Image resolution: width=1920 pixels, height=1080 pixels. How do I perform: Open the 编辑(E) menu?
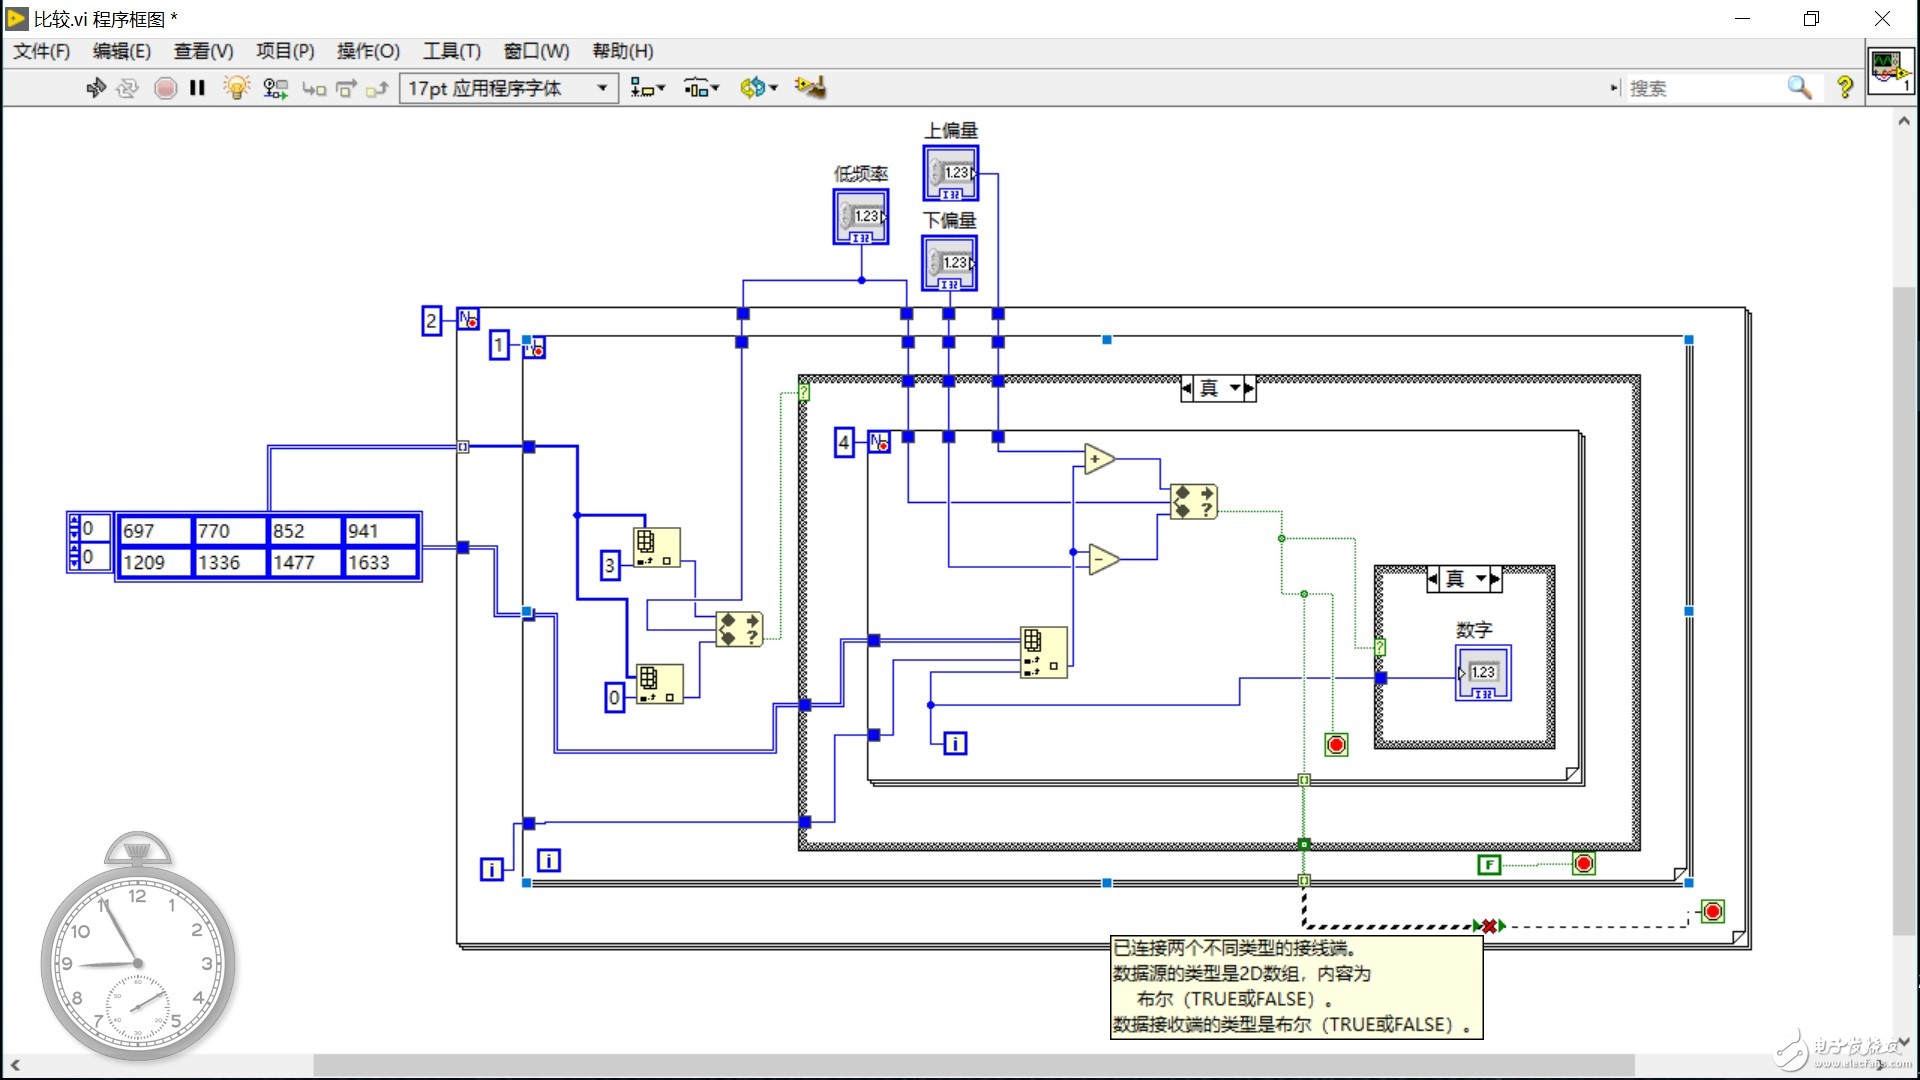[x=122, y=51]
